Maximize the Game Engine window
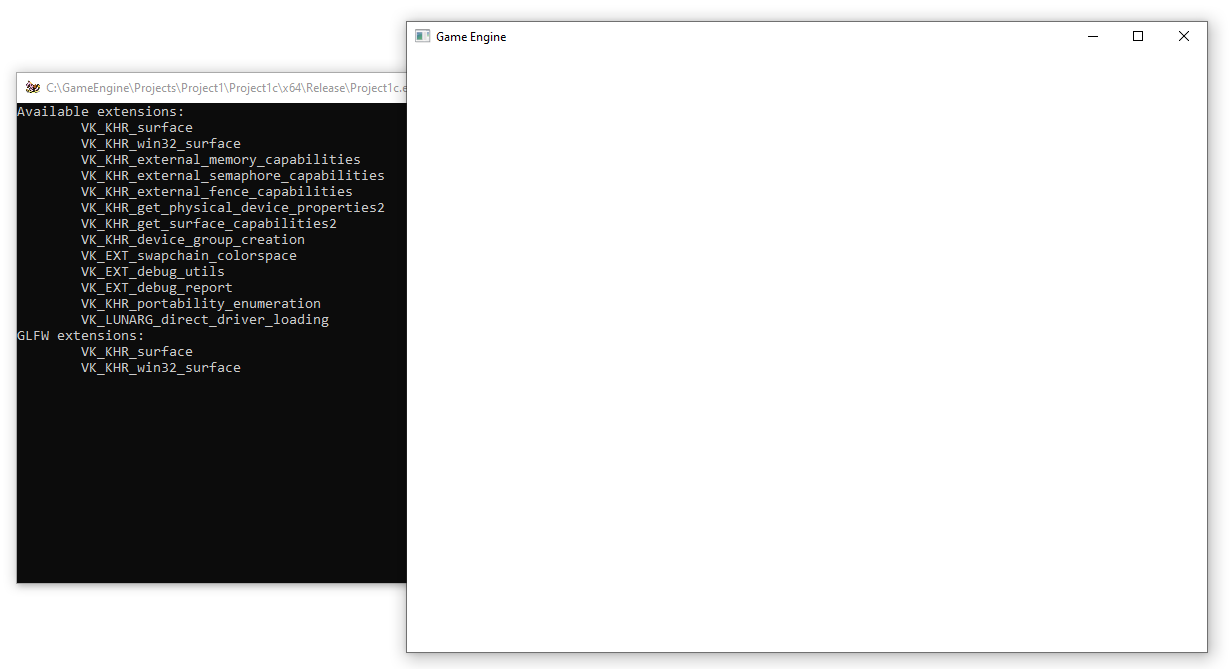 1138,36
